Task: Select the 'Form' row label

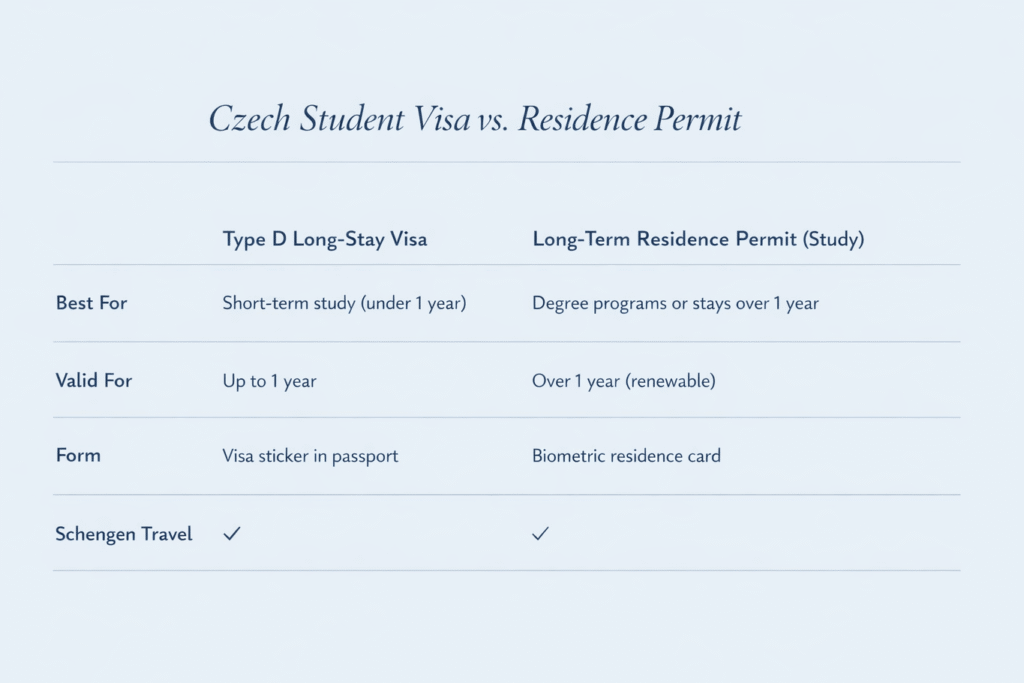Action: pyautogui.click(x=78, y=456)
